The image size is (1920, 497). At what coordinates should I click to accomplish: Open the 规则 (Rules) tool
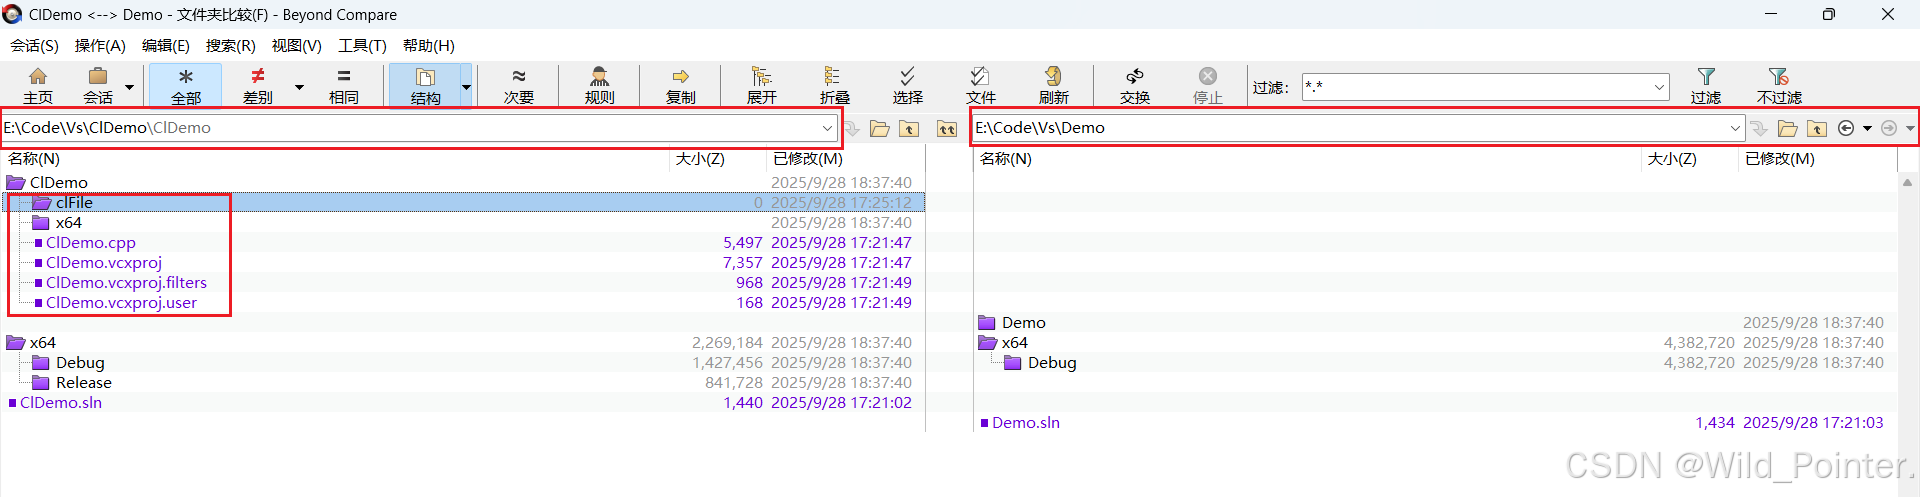600,86
